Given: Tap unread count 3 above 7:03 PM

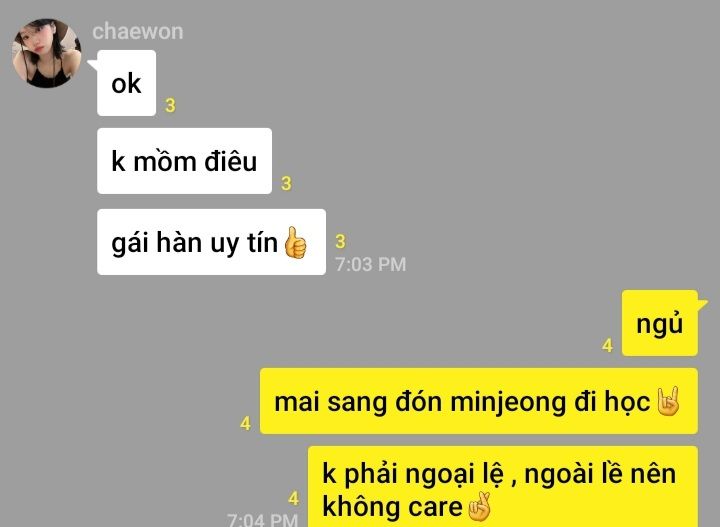Looking at the screenshot, I should (x=340, y=241).
